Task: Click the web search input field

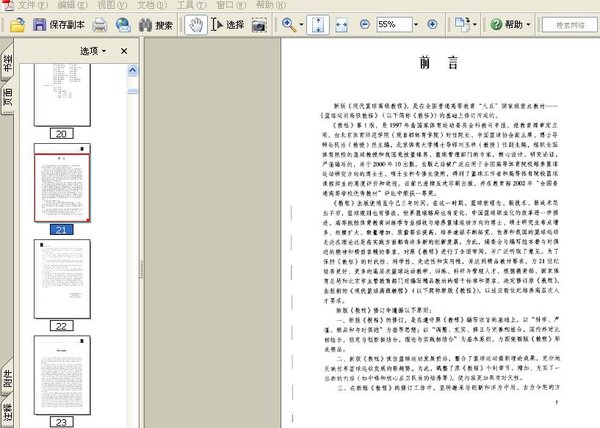Action: (x=570, y=25)
